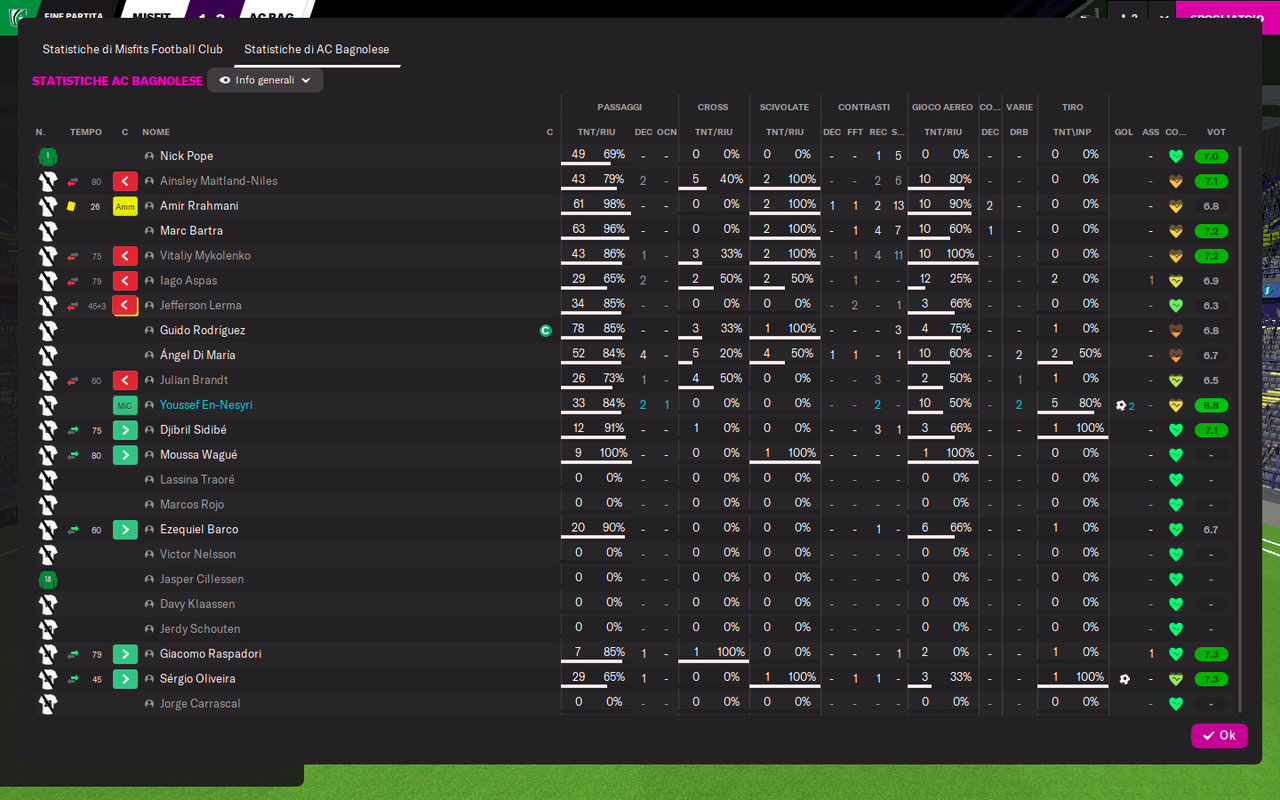Click the green arrow badge for Giacomo Raspadori
The image size is (1280, 800).
[125, 654]
